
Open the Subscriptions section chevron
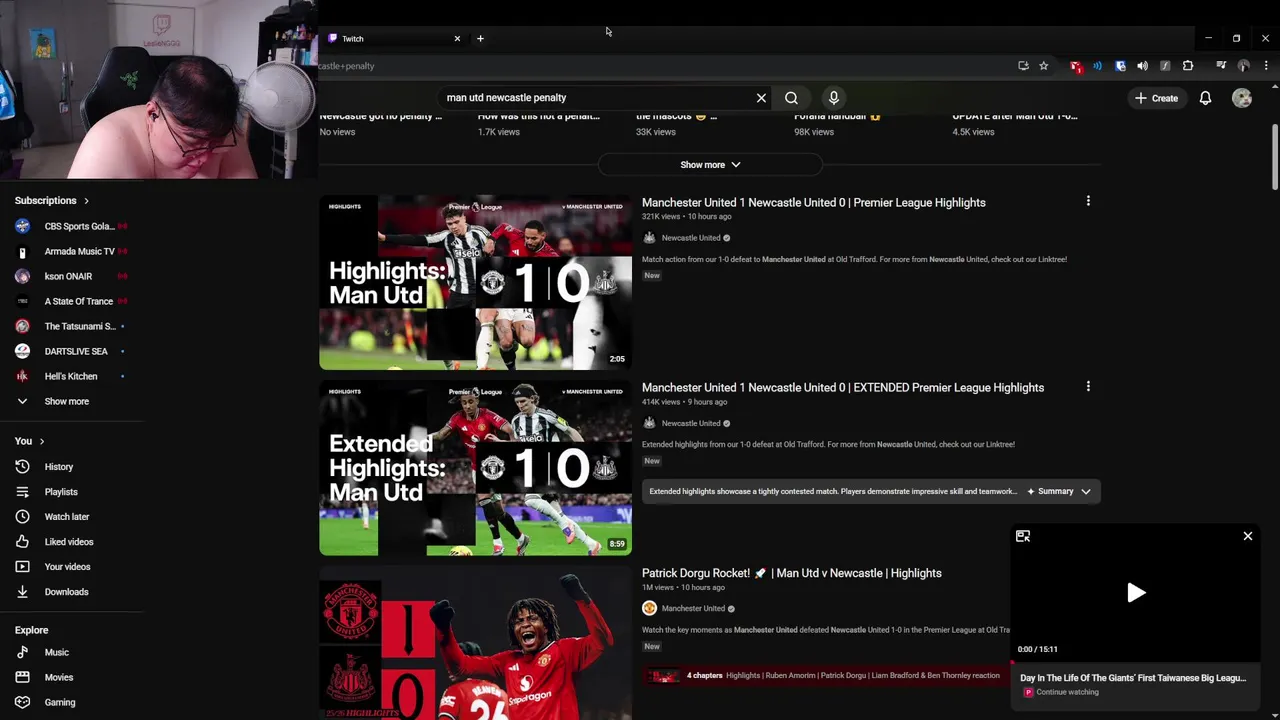click(86, 201)
